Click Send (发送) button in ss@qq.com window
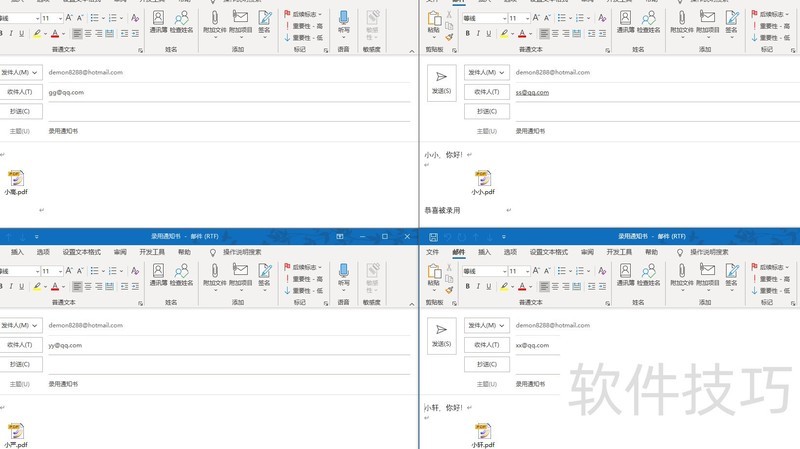This screenshot has width=800, height=449. (441, 83)
